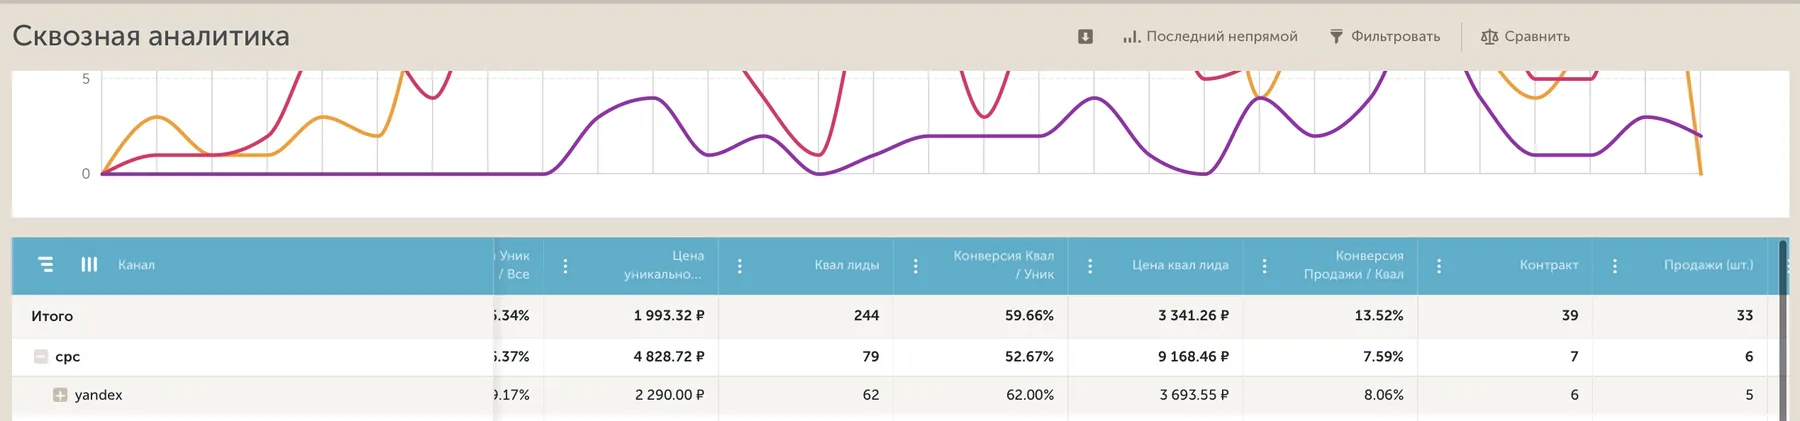The width and height of the screenshot is (1800, 421).
Task: Click the Сквозная аналитика page title
Action: click(x=151, y=36)
